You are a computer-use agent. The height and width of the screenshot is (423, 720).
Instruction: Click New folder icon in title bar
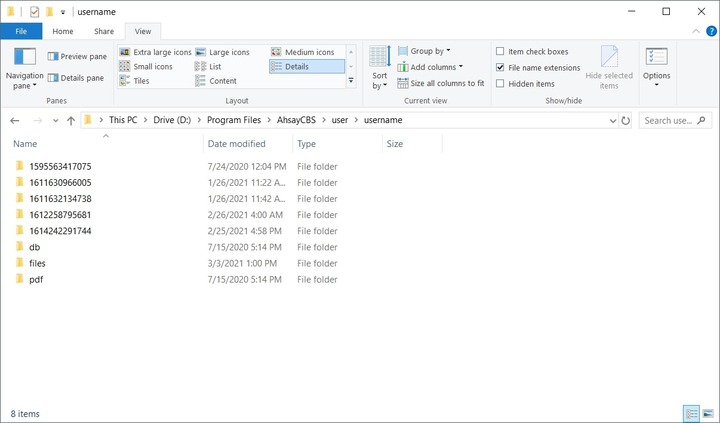pos(50,12)
